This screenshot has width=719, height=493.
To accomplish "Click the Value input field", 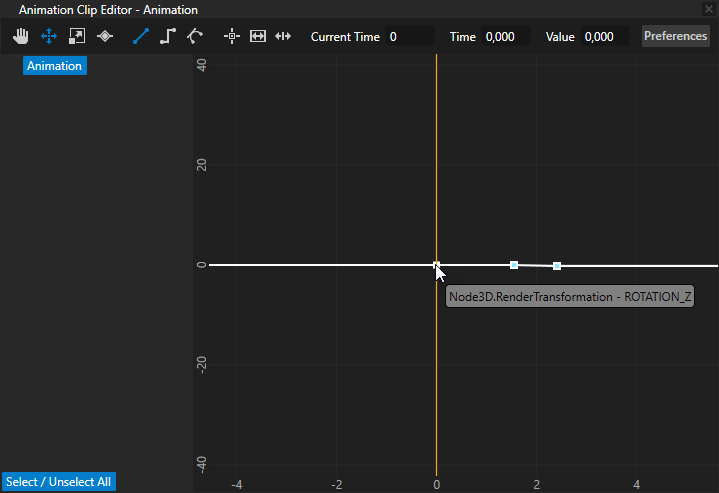I will (x=604, y=36).
